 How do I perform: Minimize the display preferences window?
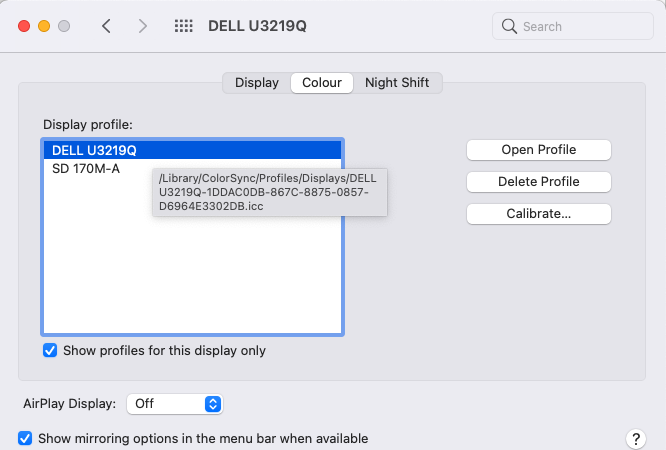pos(43,26)
